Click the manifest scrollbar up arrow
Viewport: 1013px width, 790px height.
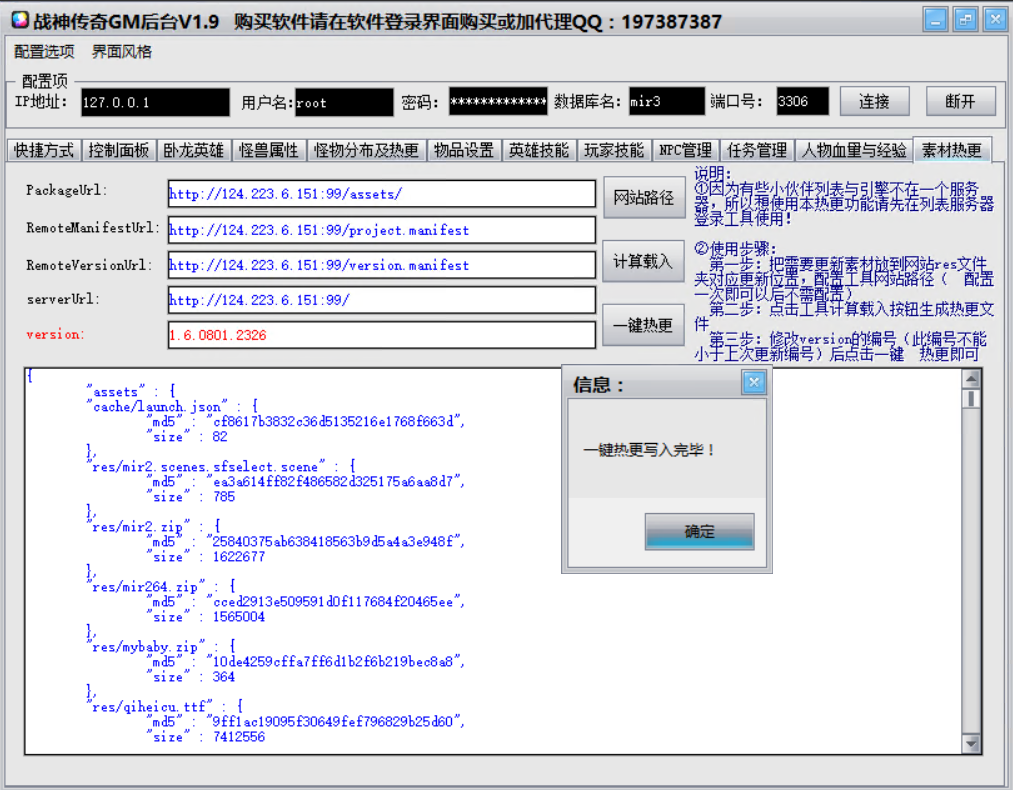(970, 379)
